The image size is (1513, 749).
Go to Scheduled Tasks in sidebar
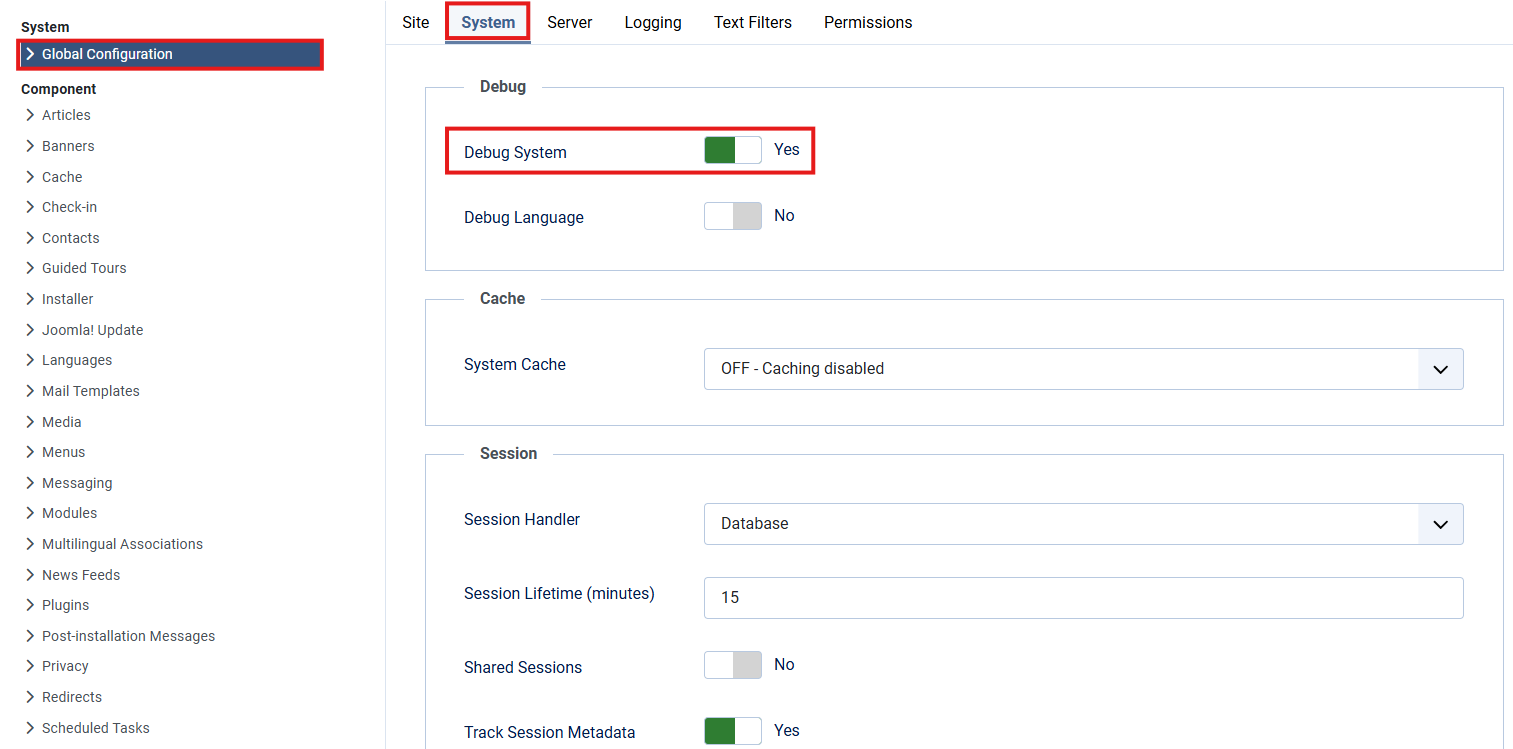click(95, 728)
